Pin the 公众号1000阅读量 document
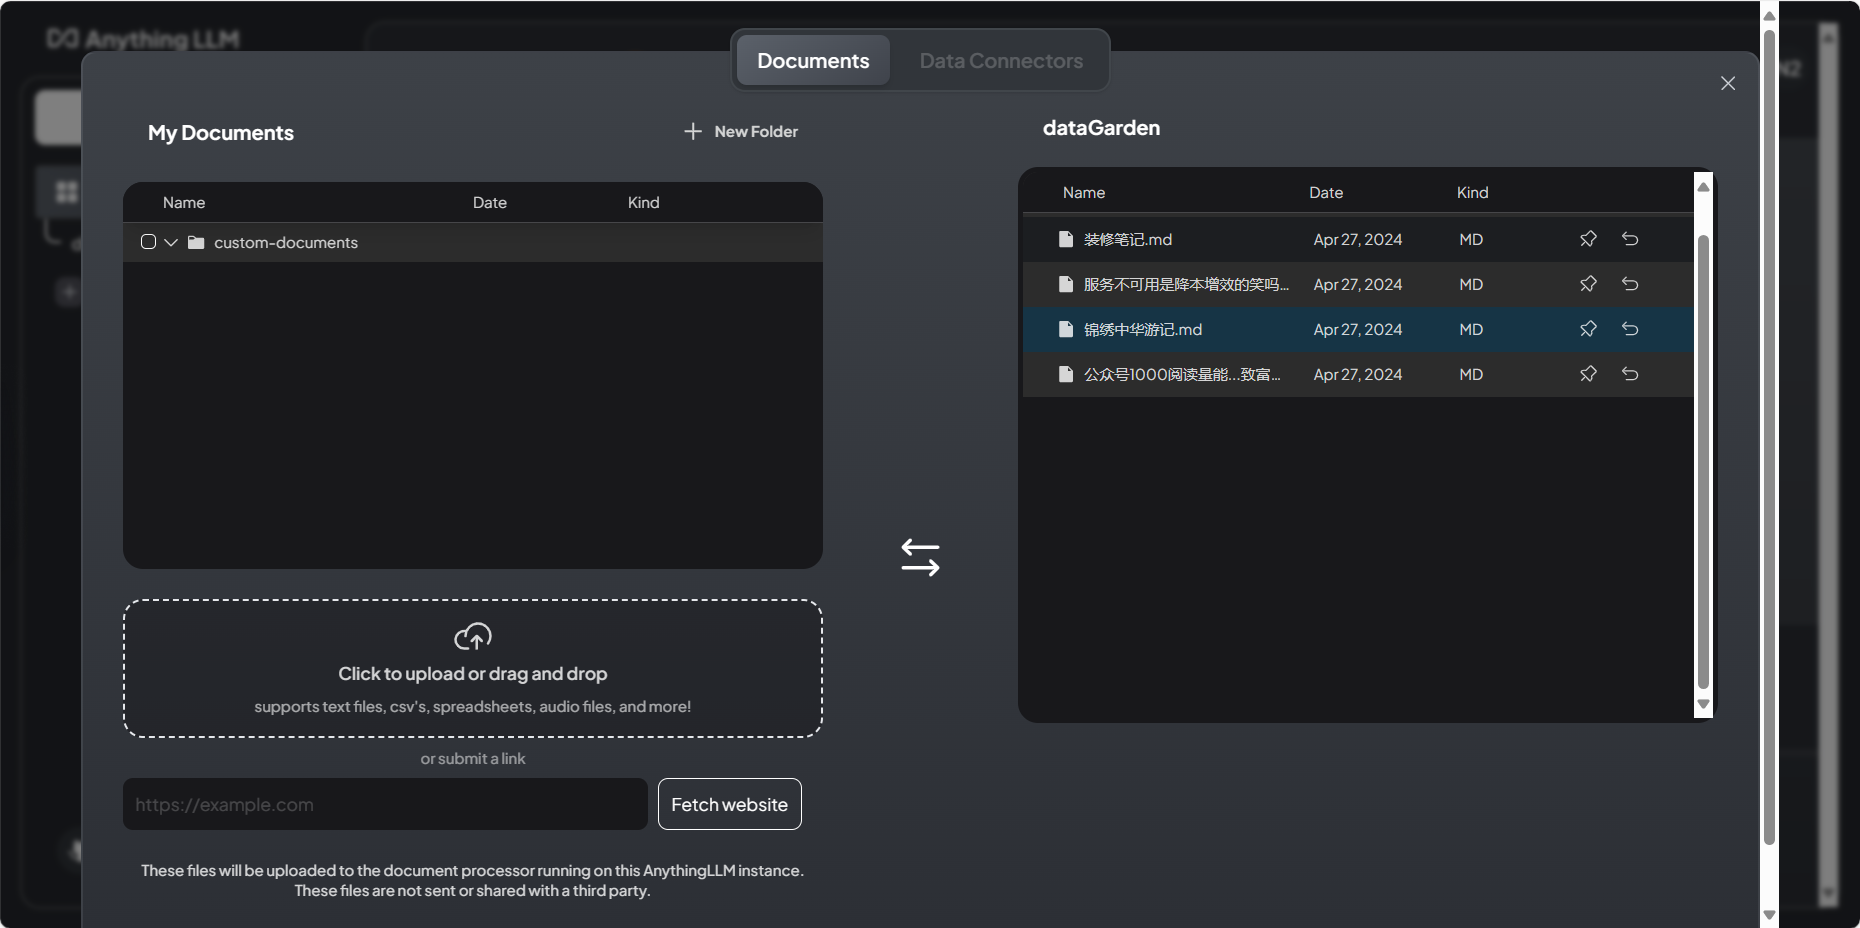This screenshot has height=928, width=1860. pos(1588,374)
